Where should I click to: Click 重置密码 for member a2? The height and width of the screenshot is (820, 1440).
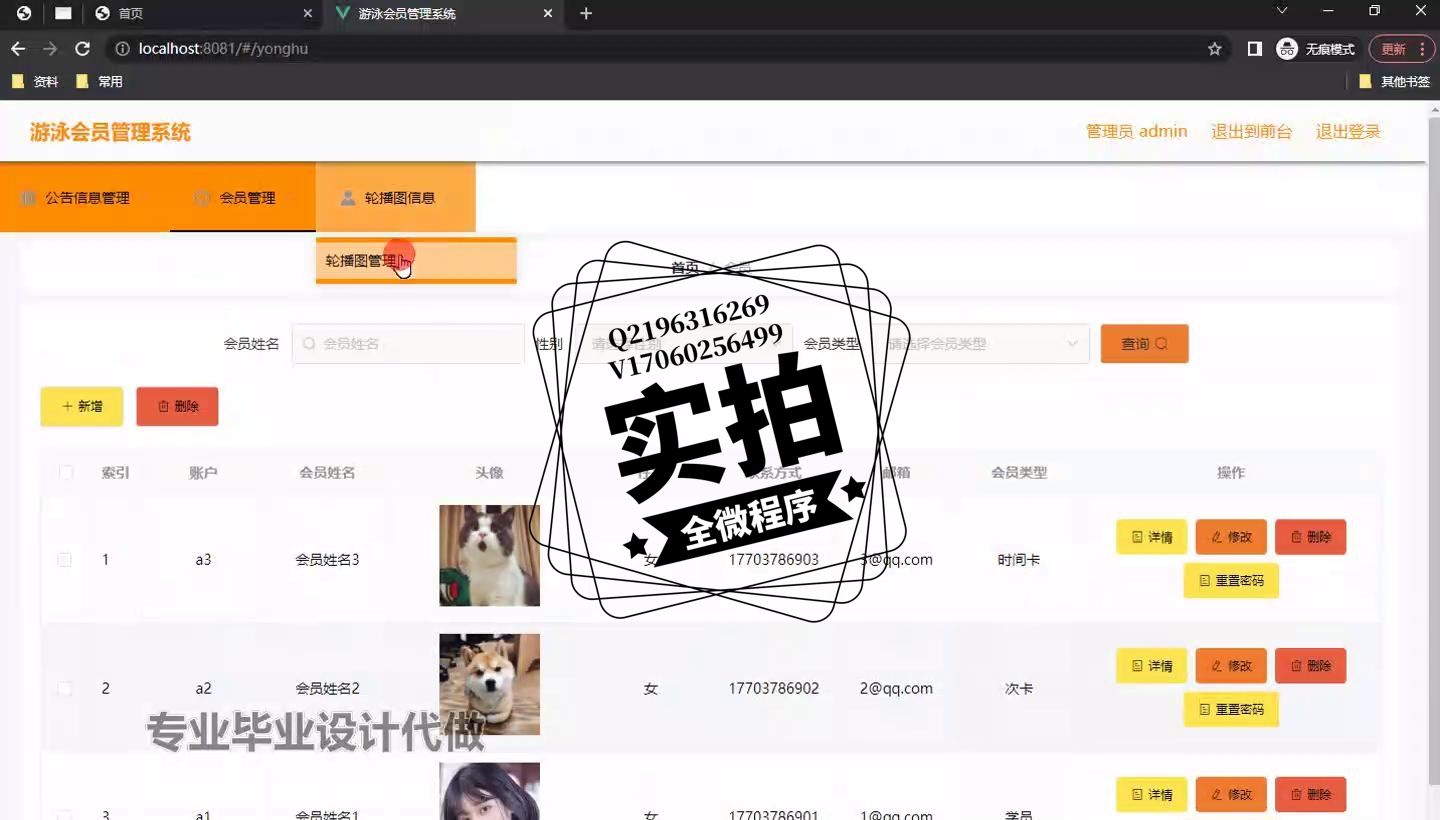tap(1231, 710)
